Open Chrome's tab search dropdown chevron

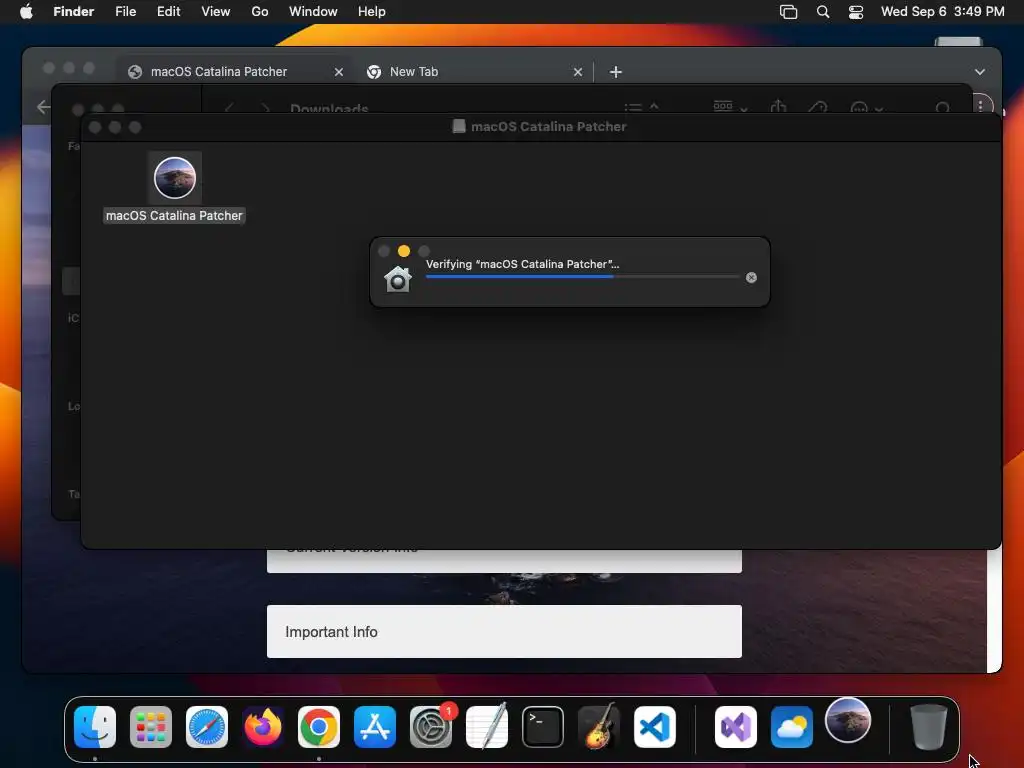pyautogui.click(x=980, y=72)
